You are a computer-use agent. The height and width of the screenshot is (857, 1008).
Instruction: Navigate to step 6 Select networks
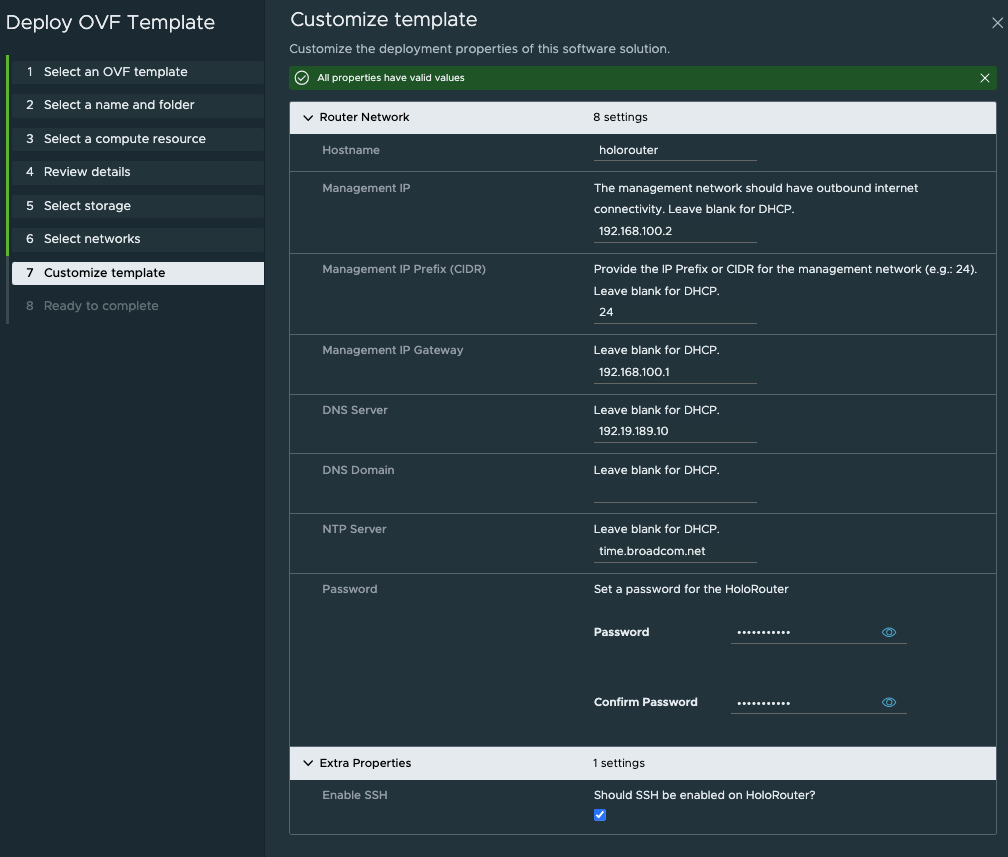[92, 239]
